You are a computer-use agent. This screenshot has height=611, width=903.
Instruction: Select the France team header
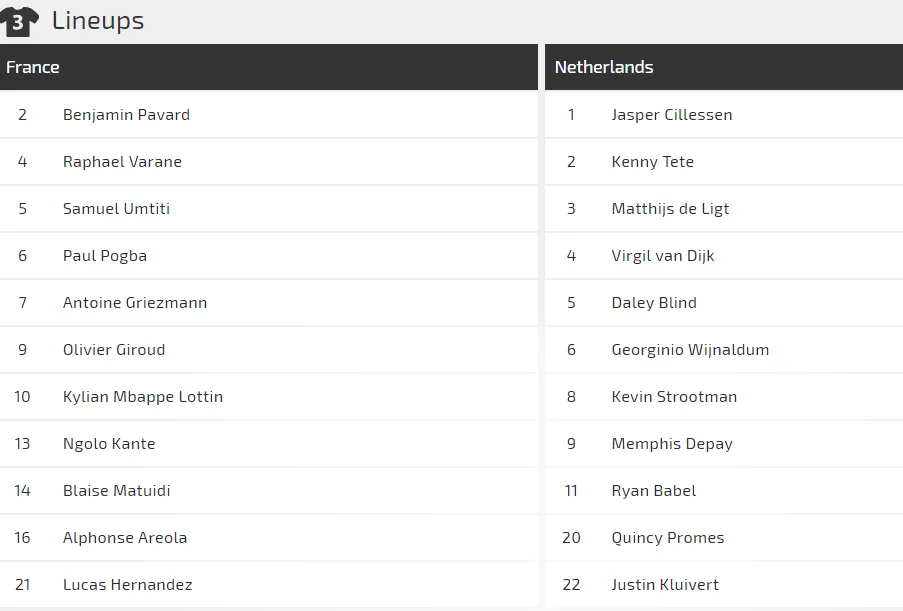[x=33, y=67]
